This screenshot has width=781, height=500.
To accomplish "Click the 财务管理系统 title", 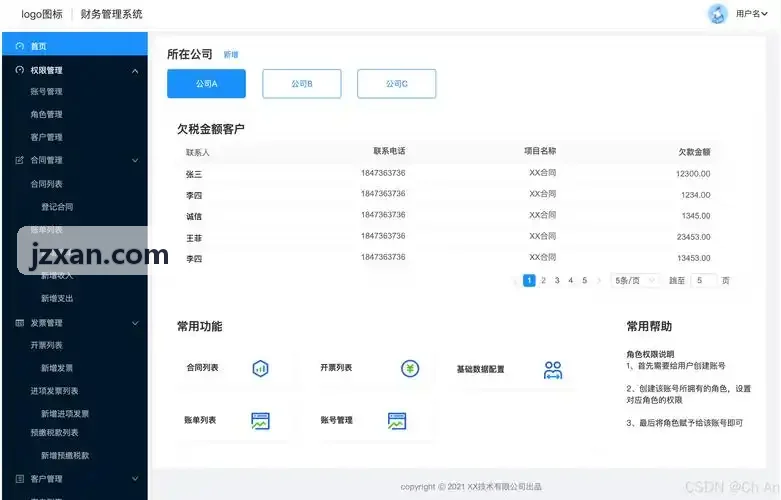I will point(112,14).
